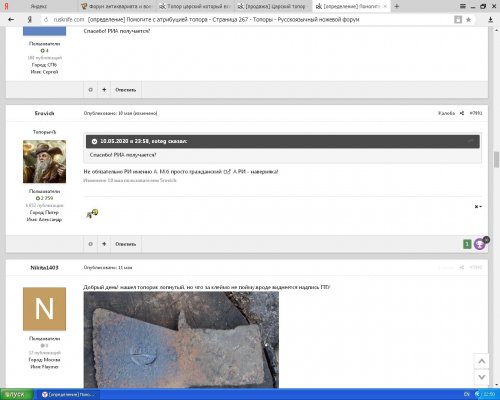The image size is (500, 400).
Task: Toggle reader mode icon in address bar
Action: (458, 20)
